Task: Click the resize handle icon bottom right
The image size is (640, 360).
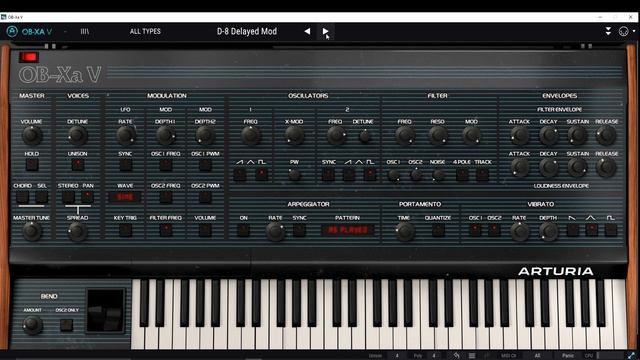Action: pos(632,356)
